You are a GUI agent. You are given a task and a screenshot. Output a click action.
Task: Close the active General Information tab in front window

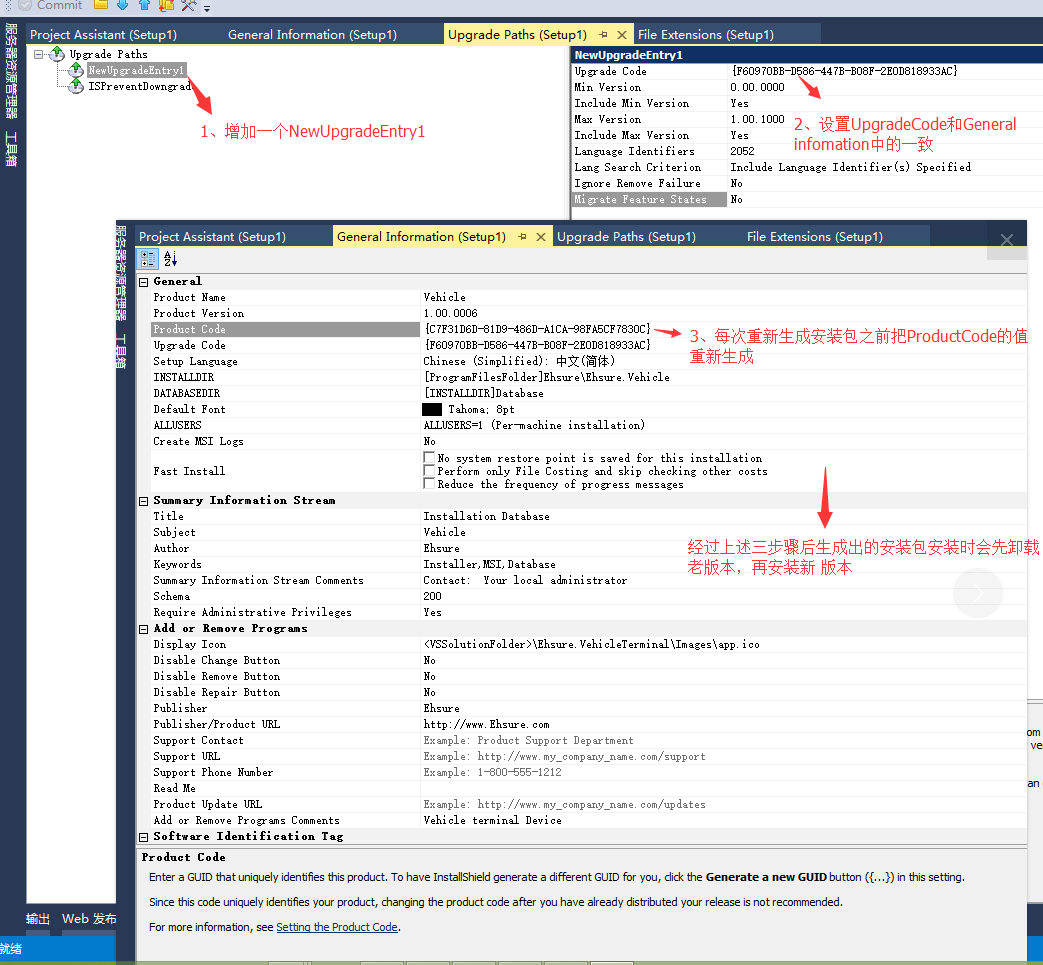point(541,237)
